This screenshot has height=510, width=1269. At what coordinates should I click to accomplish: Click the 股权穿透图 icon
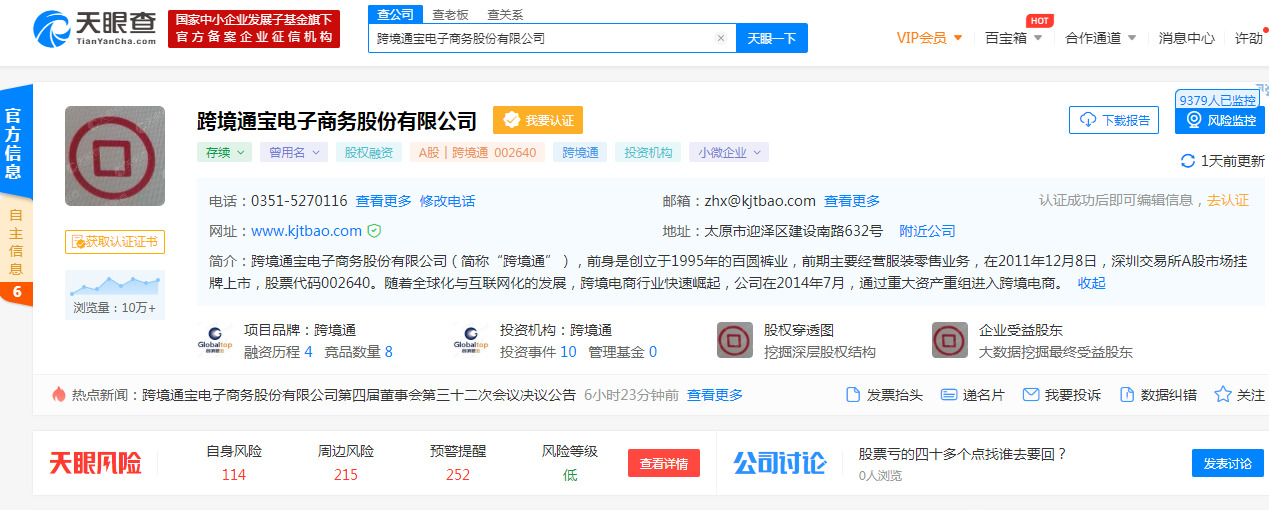coord(735,341)
